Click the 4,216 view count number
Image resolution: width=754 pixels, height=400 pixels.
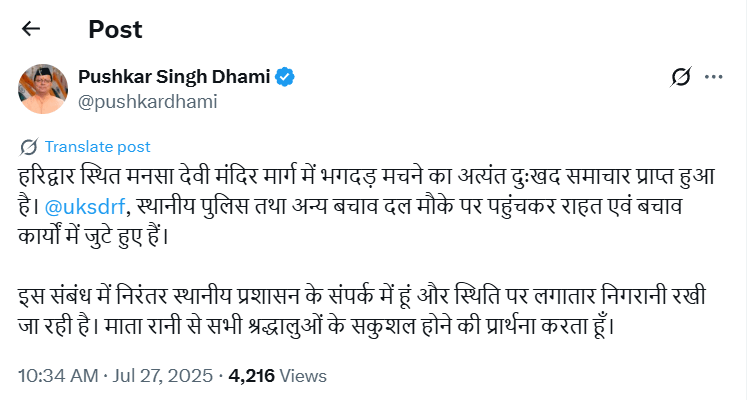252,376
